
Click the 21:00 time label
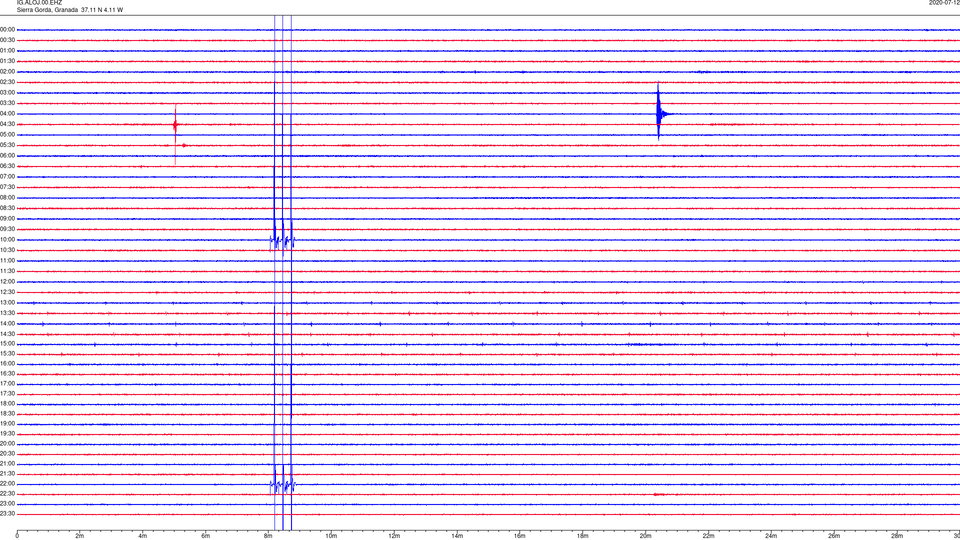(x=7, y=463)
